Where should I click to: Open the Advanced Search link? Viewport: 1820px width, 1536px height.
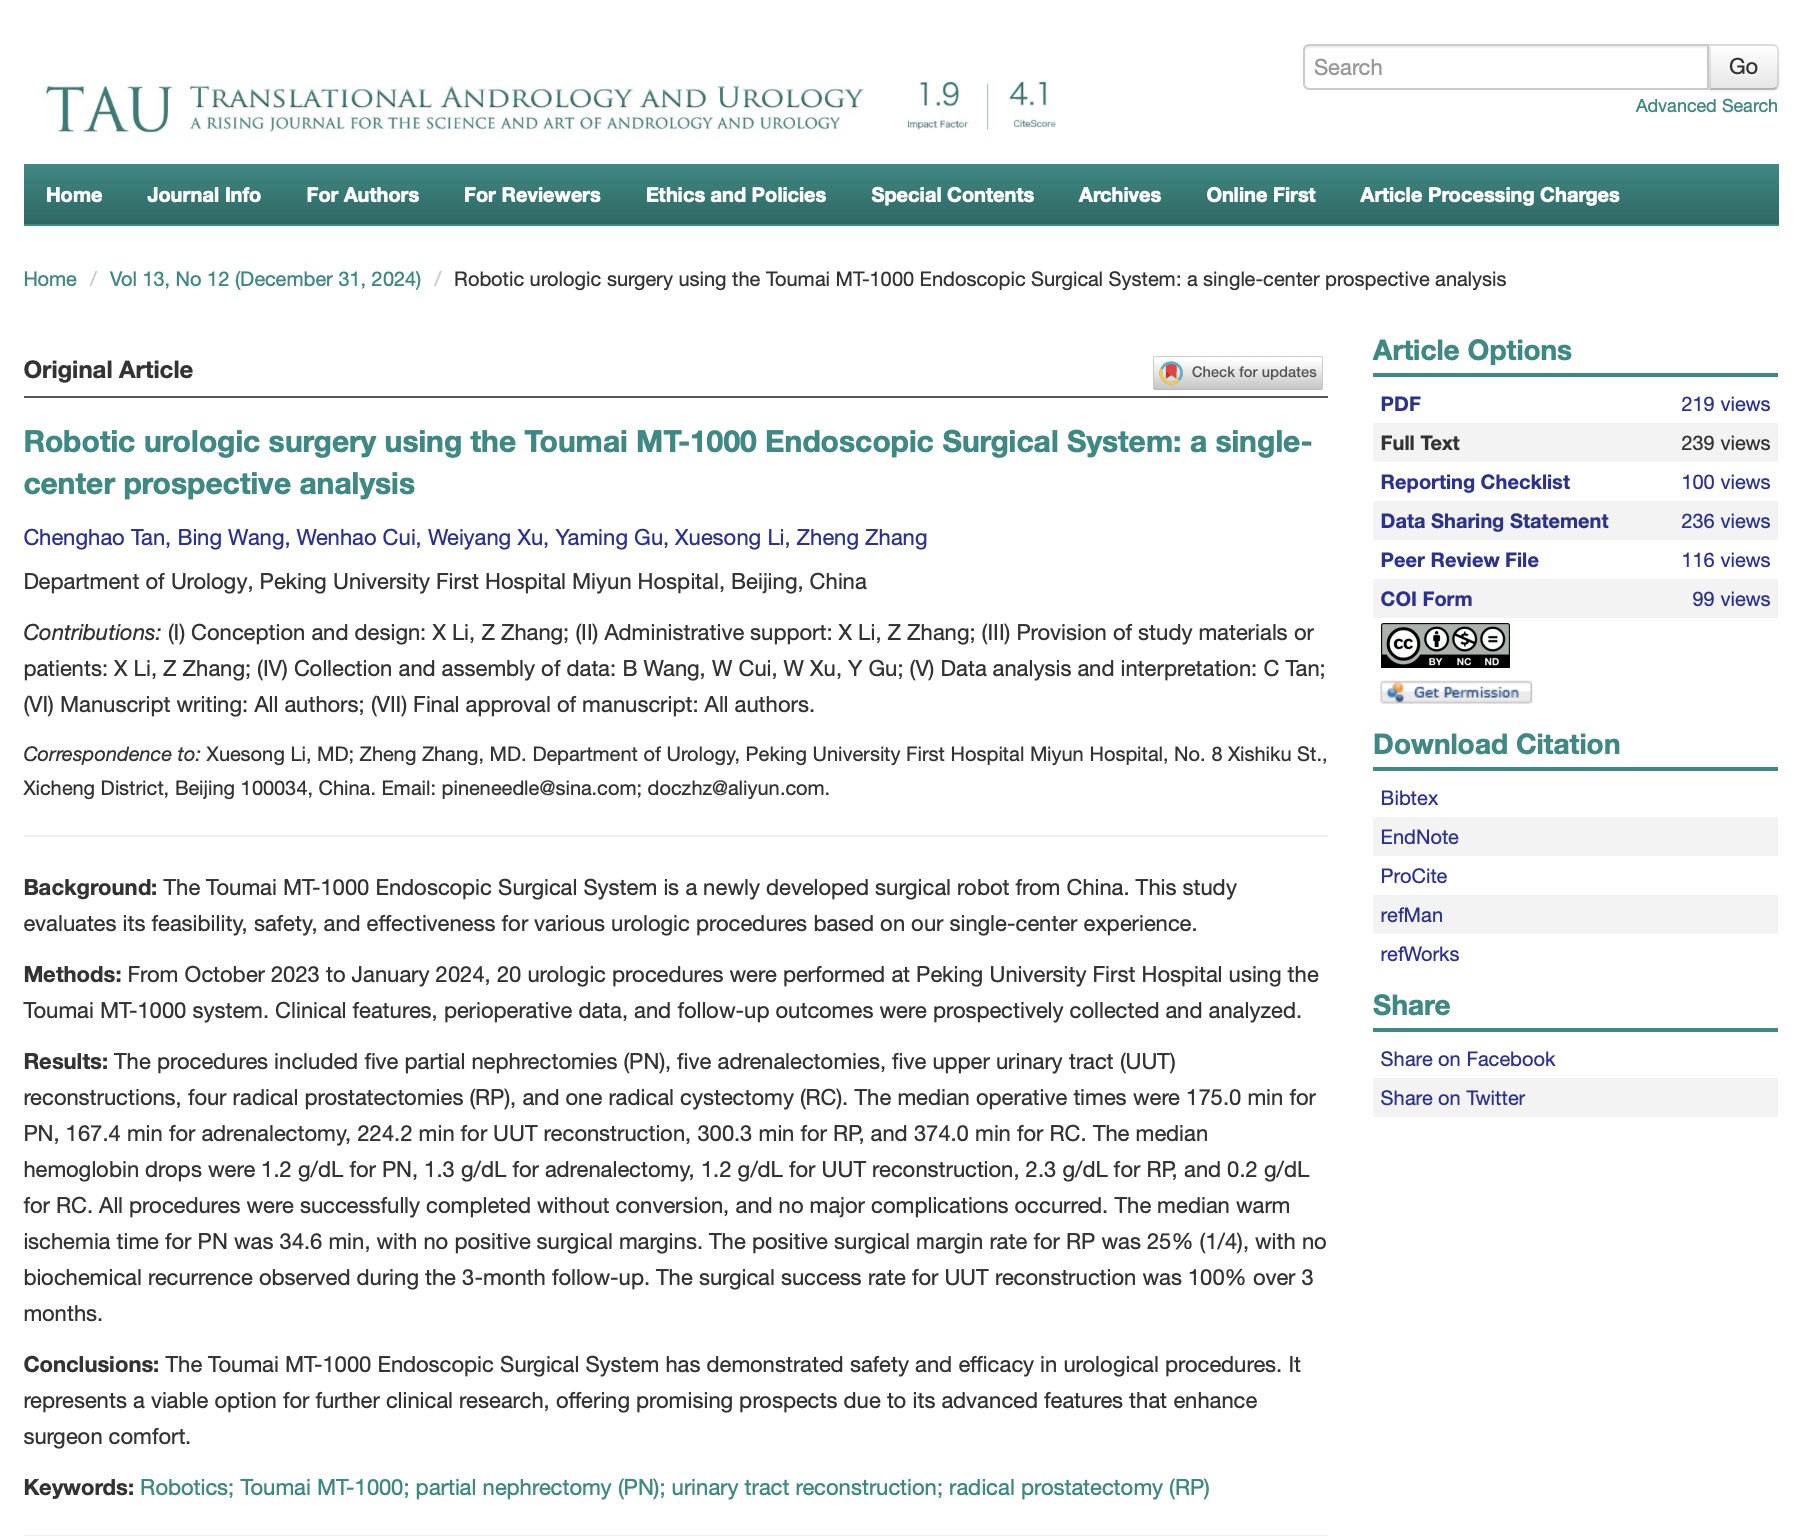(x=1705, y=106)
